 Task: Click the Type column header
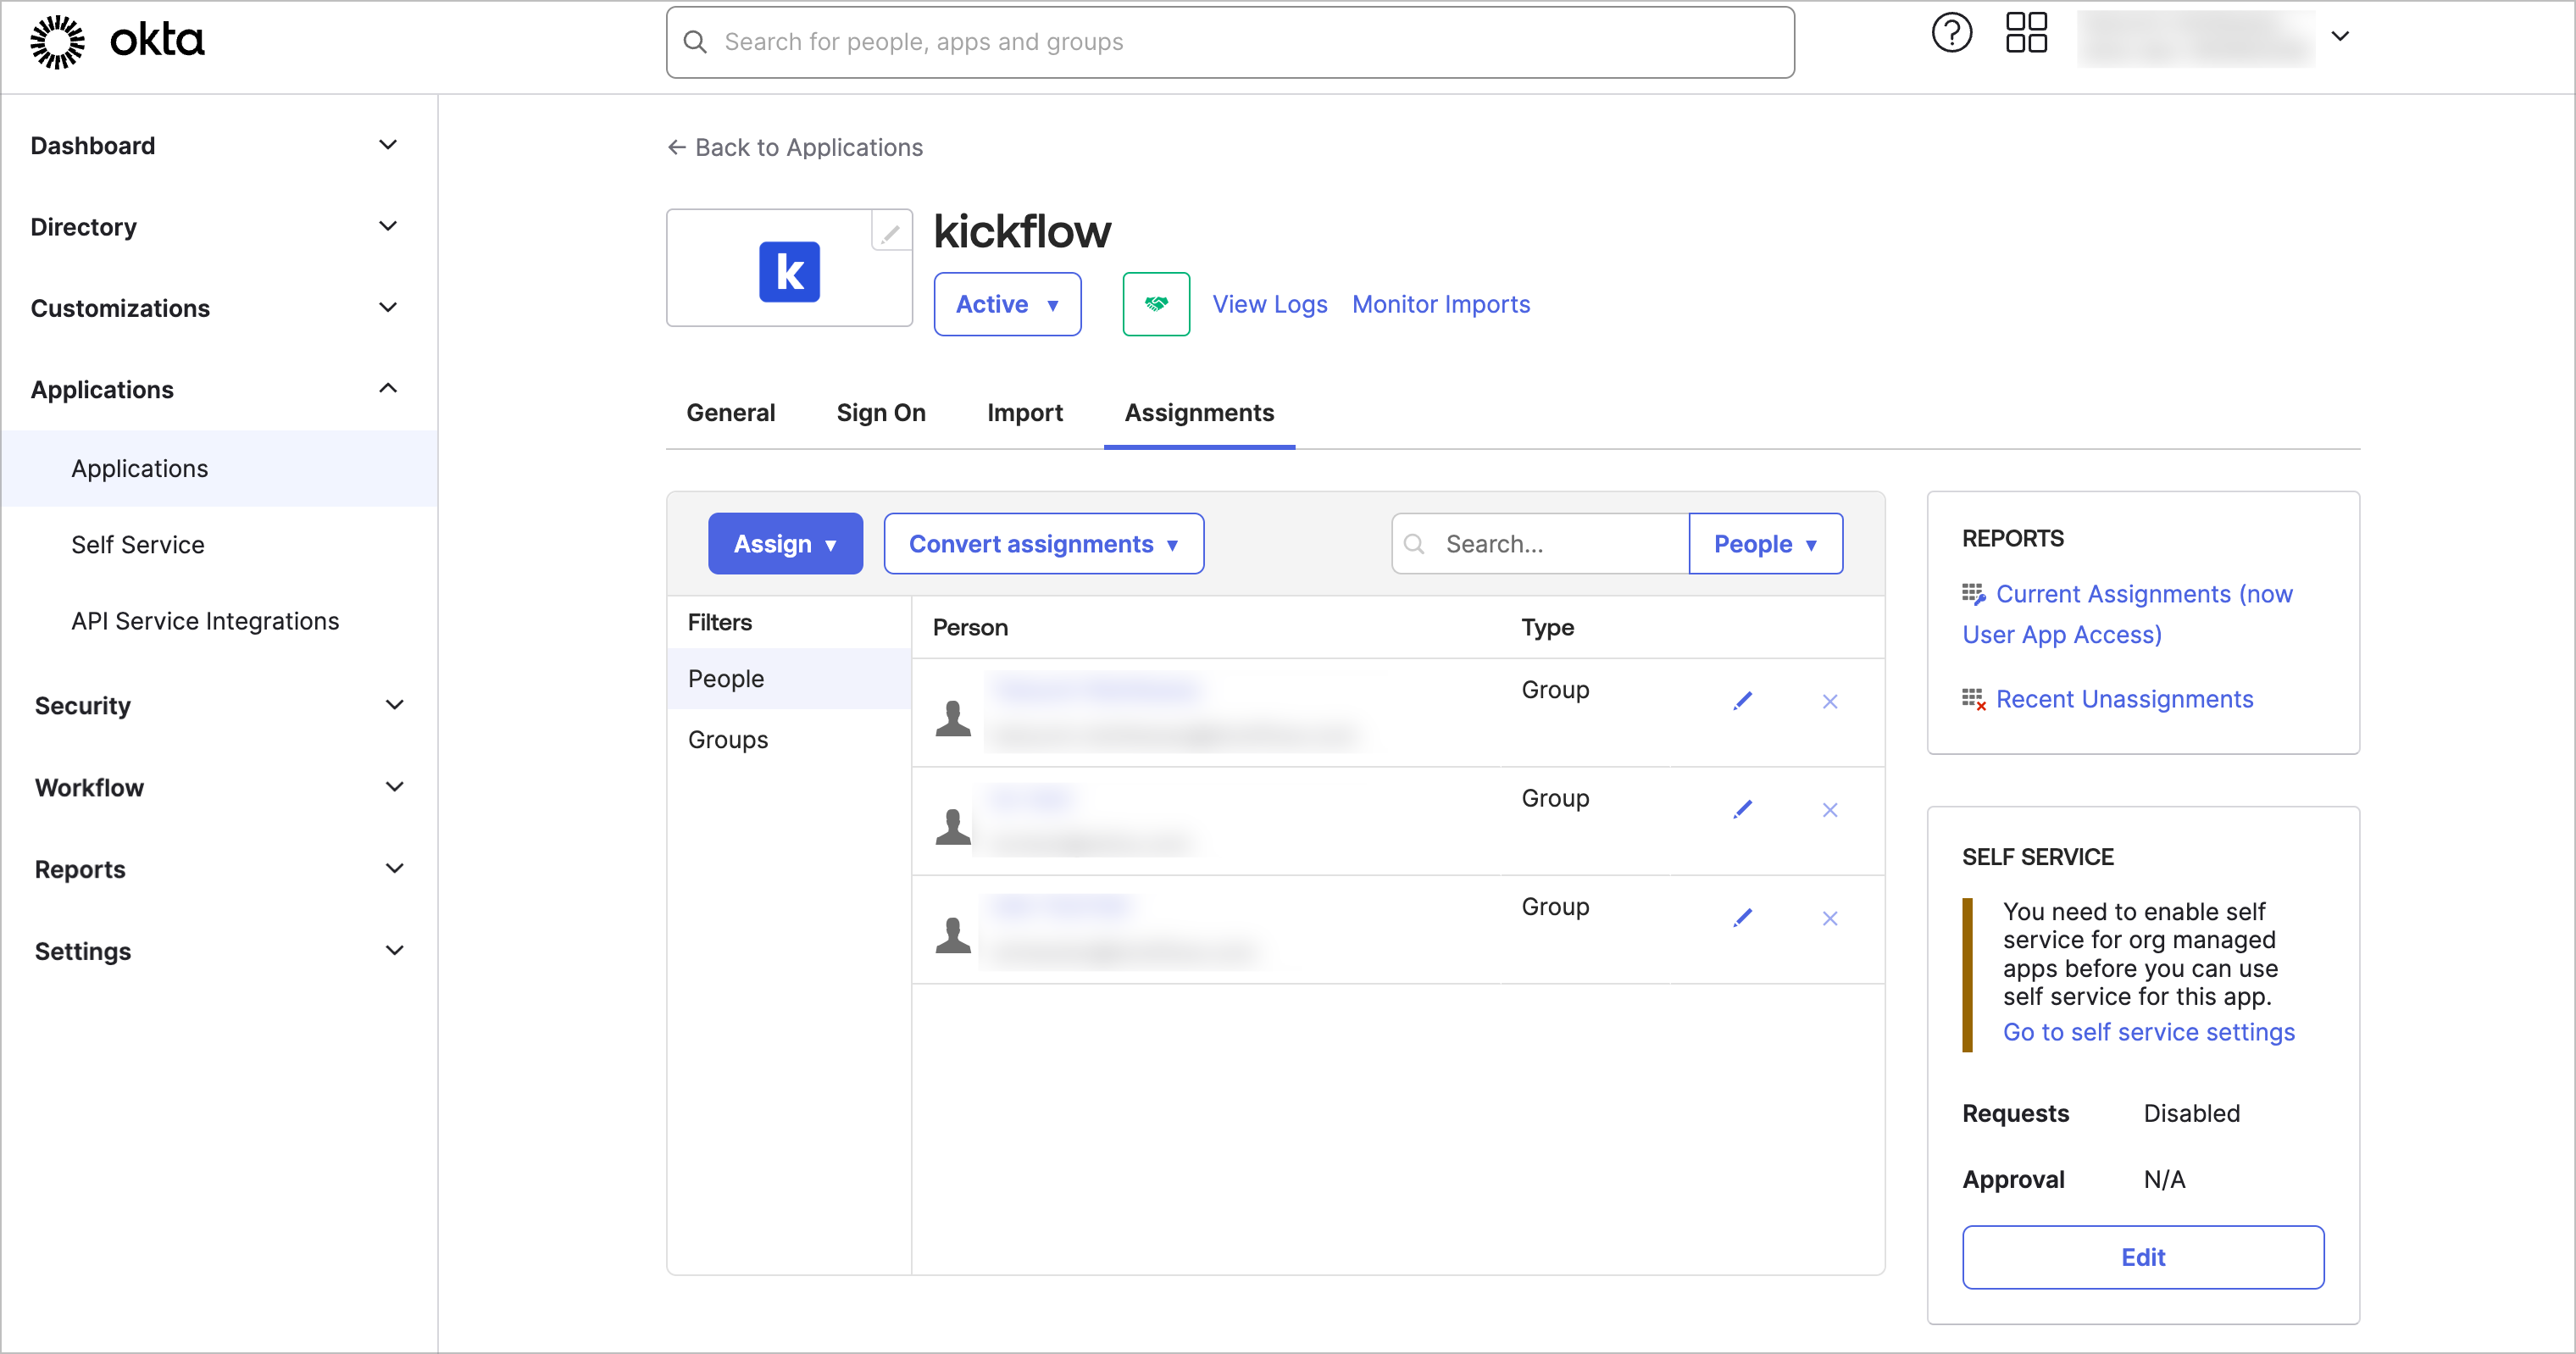click(x=1547, y=628)
